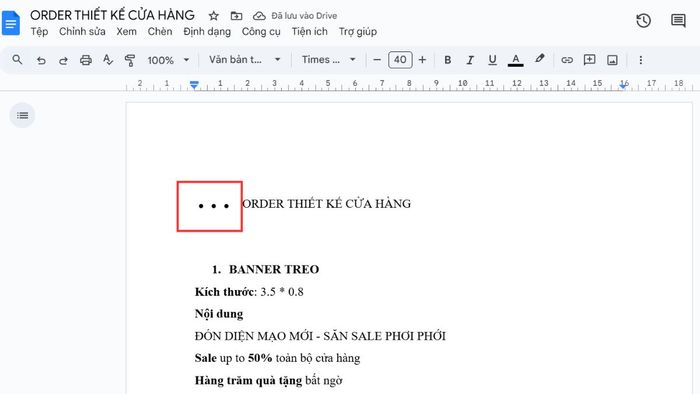Screen dimensions: 700x394
Task: Open the Văn bản text style dropdown
Action: tap(245, 60)
